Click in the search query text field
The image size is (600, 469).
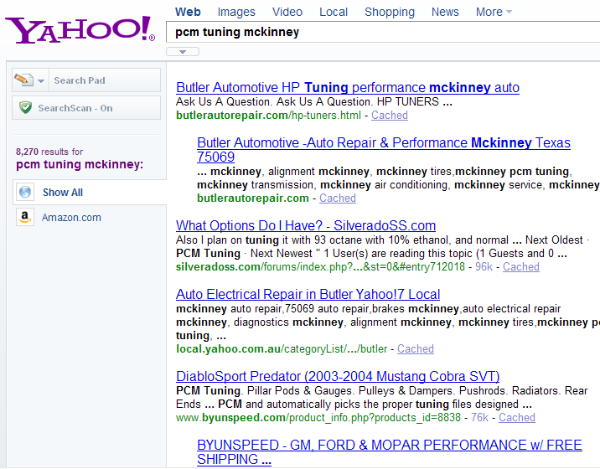click(380, 32)
